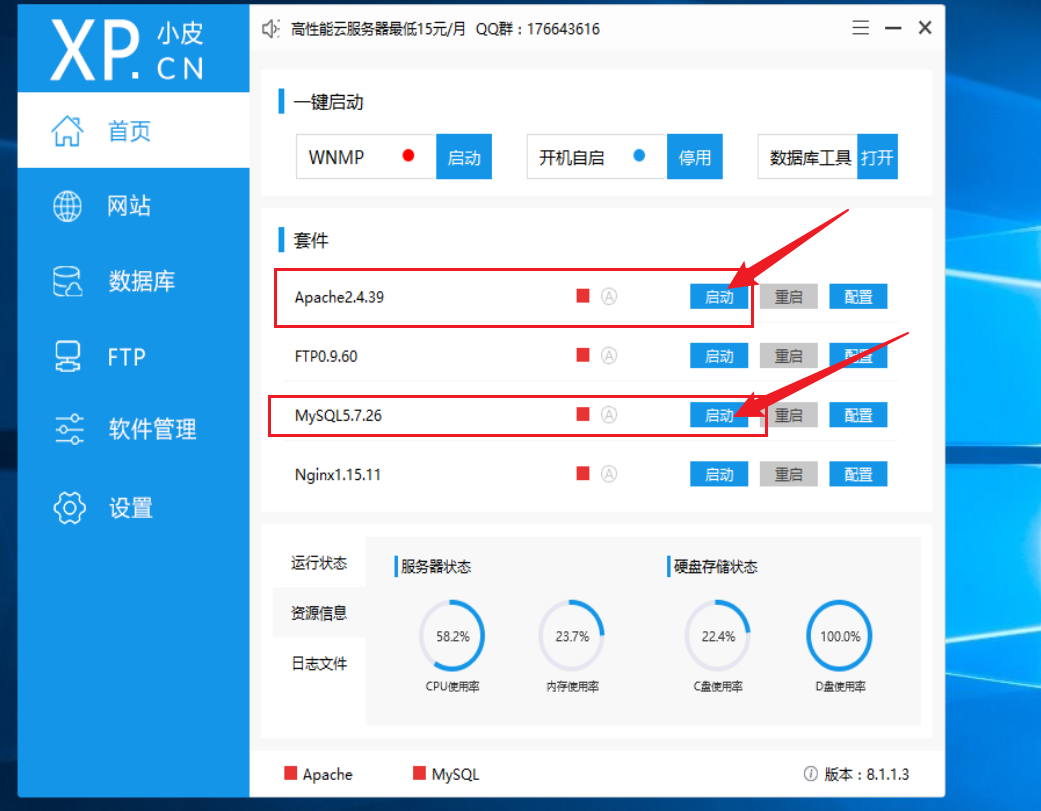Click the Apache2.4.39 name label
The width and height of the screenshot is (1041, 811).
coord(339,297)
